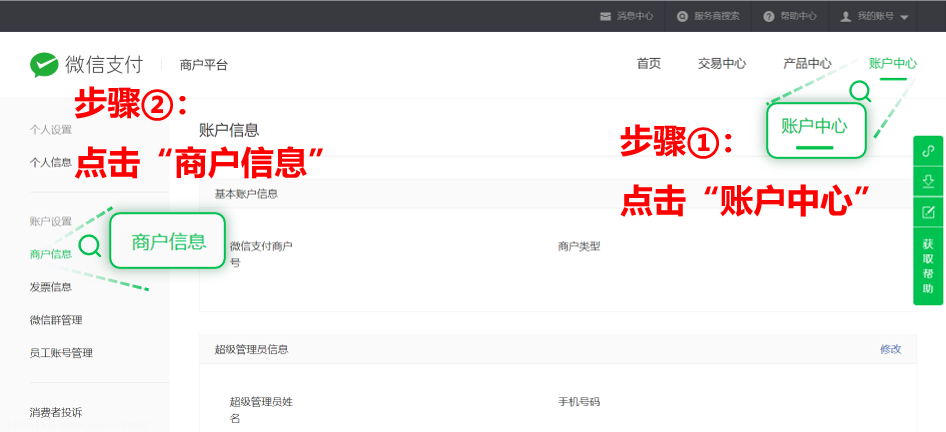
Task: Select the 账户中心 navigation tab
Action: pyautogui.click(x=892, y=64)
